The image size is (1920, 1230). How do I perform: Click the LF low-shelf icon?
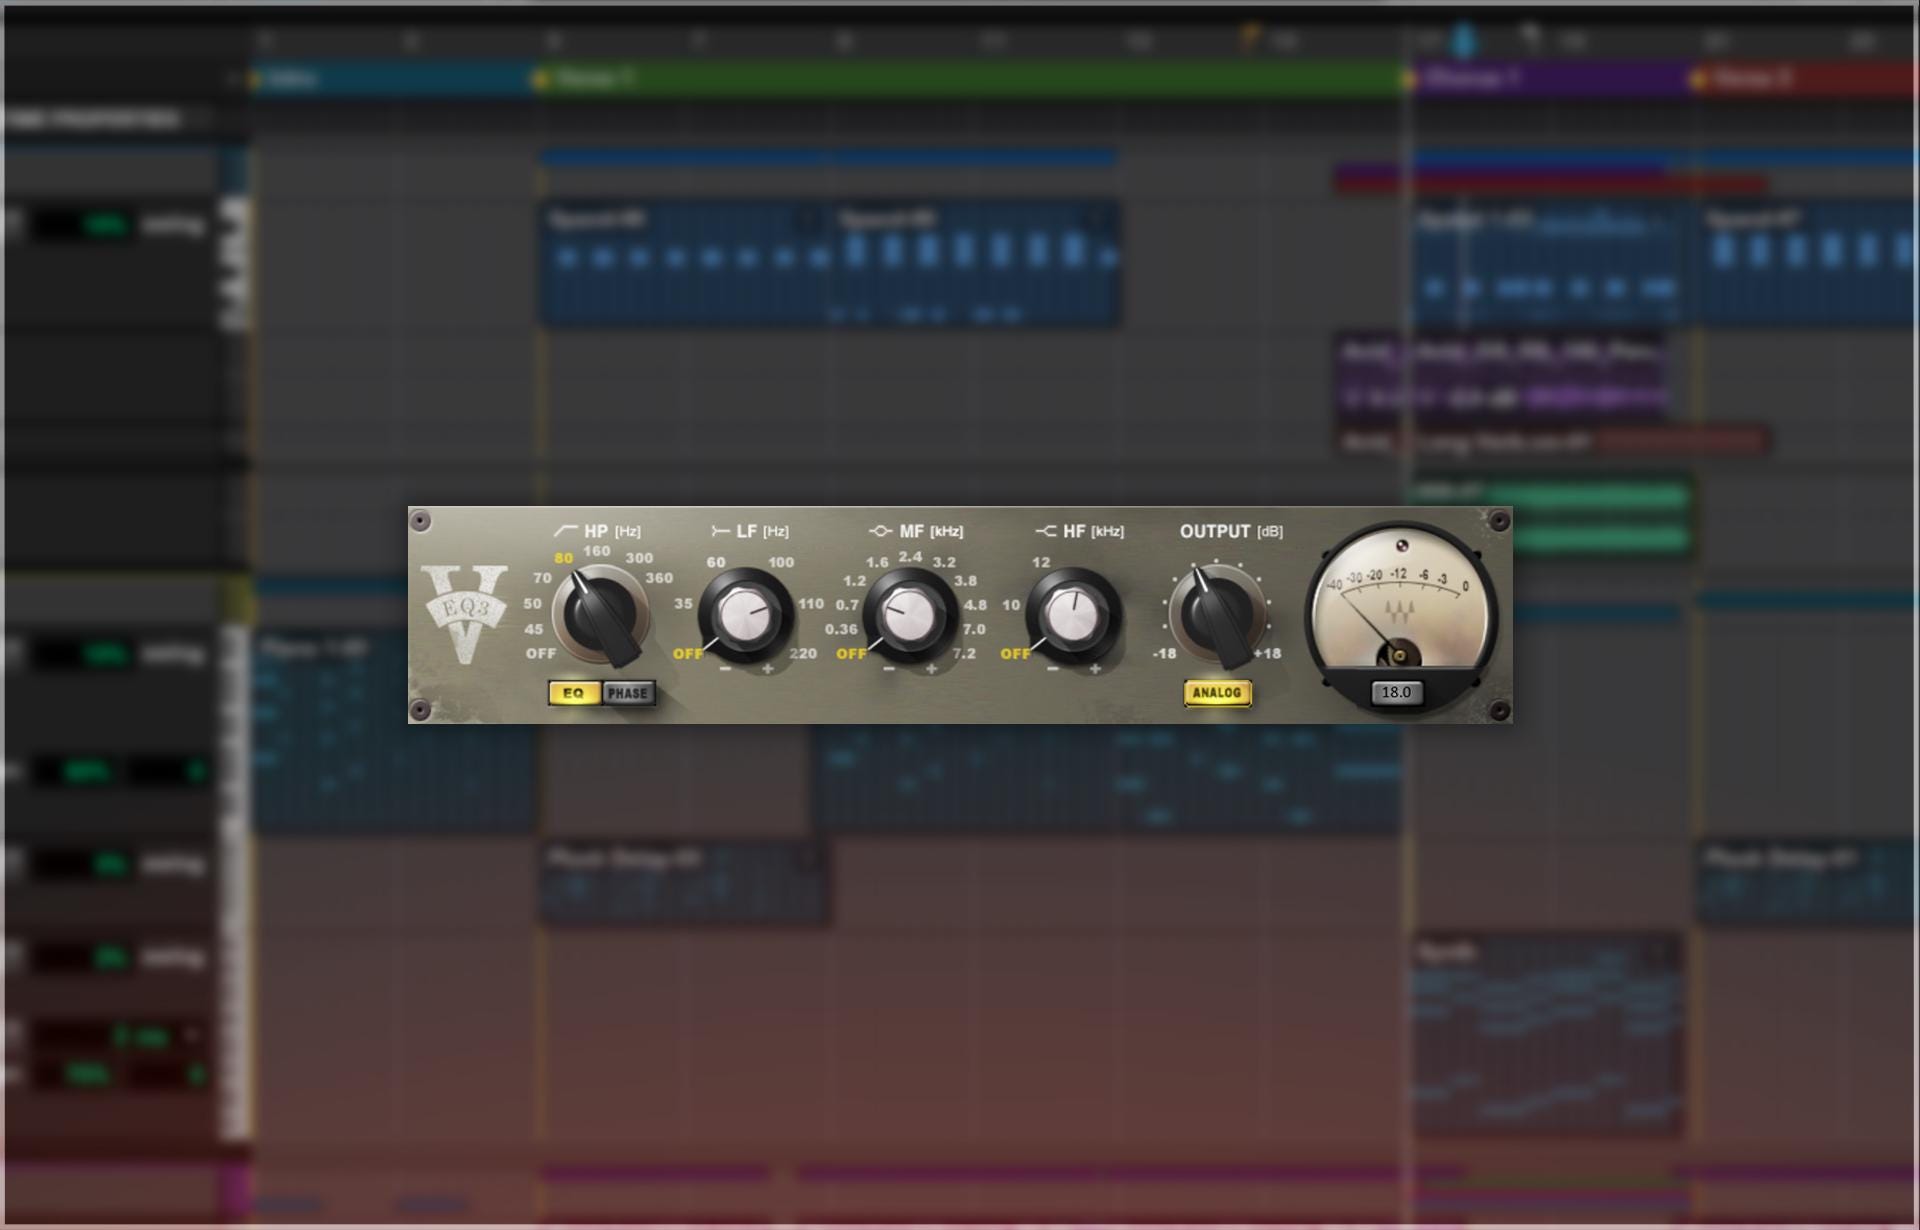click(x=720, y=531)
